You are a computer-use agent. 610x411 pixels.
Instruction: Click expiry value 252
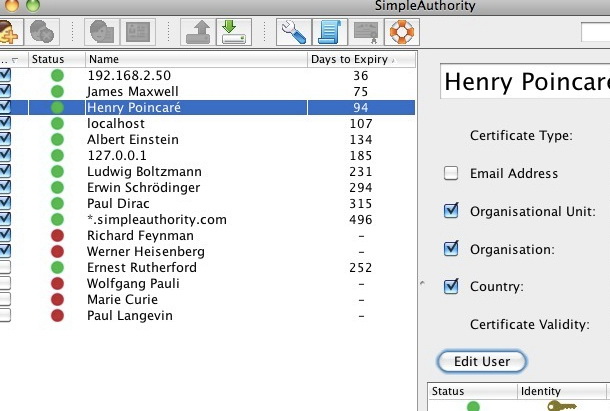(361, 267)
